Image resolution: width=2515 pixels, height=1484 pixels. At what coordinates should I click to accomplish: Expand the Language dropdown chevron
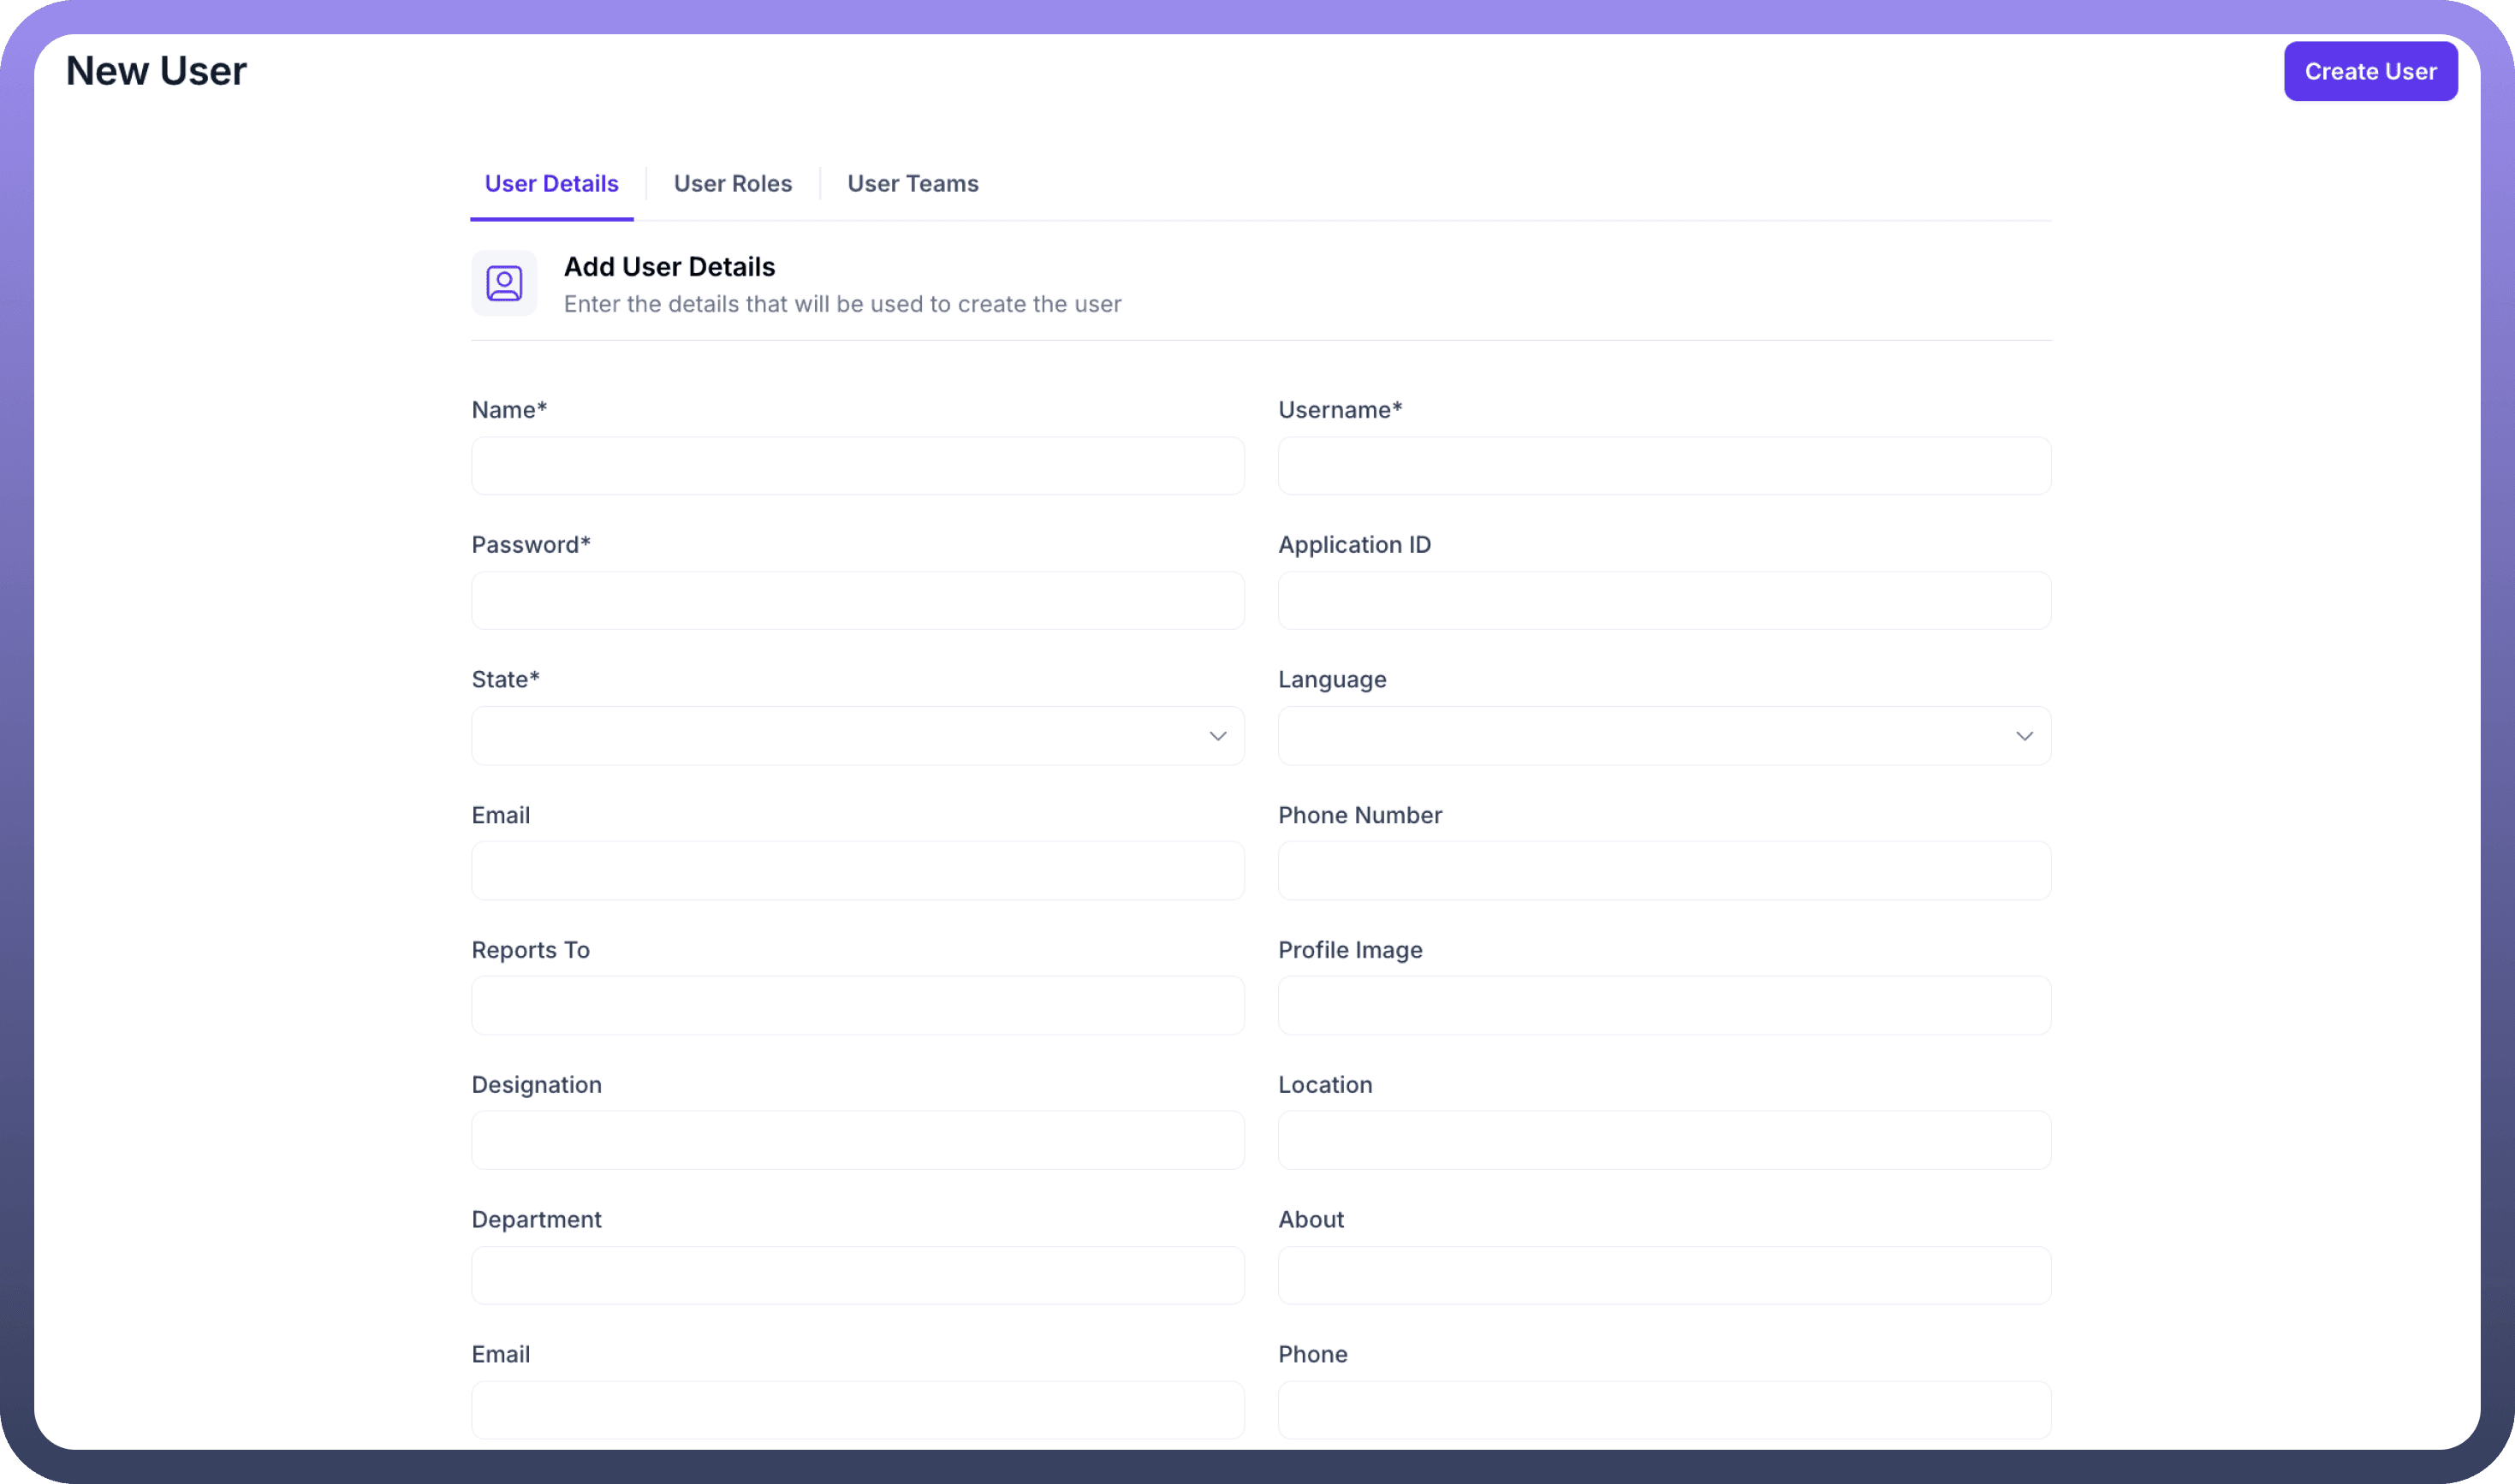[2024, 736]
